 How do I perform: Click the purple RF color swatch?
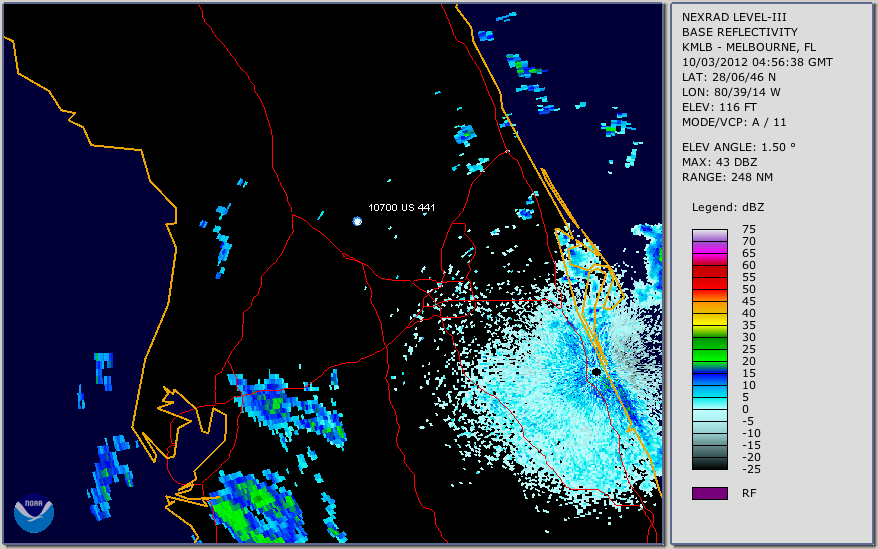709,493
